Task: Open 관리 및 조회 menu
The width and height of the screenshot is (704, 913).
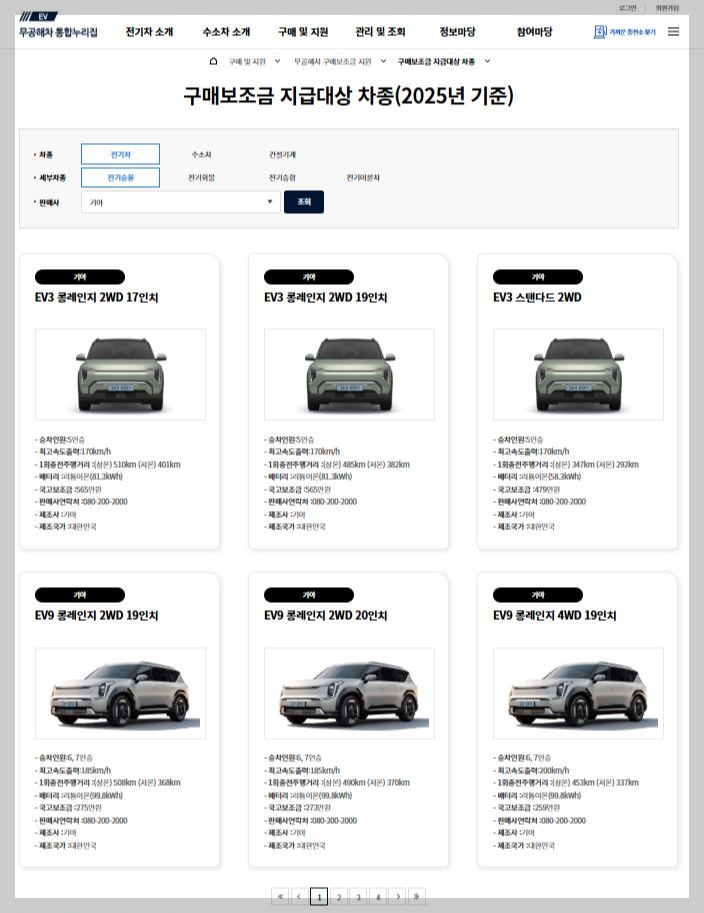Action: (x=380, y=32)
